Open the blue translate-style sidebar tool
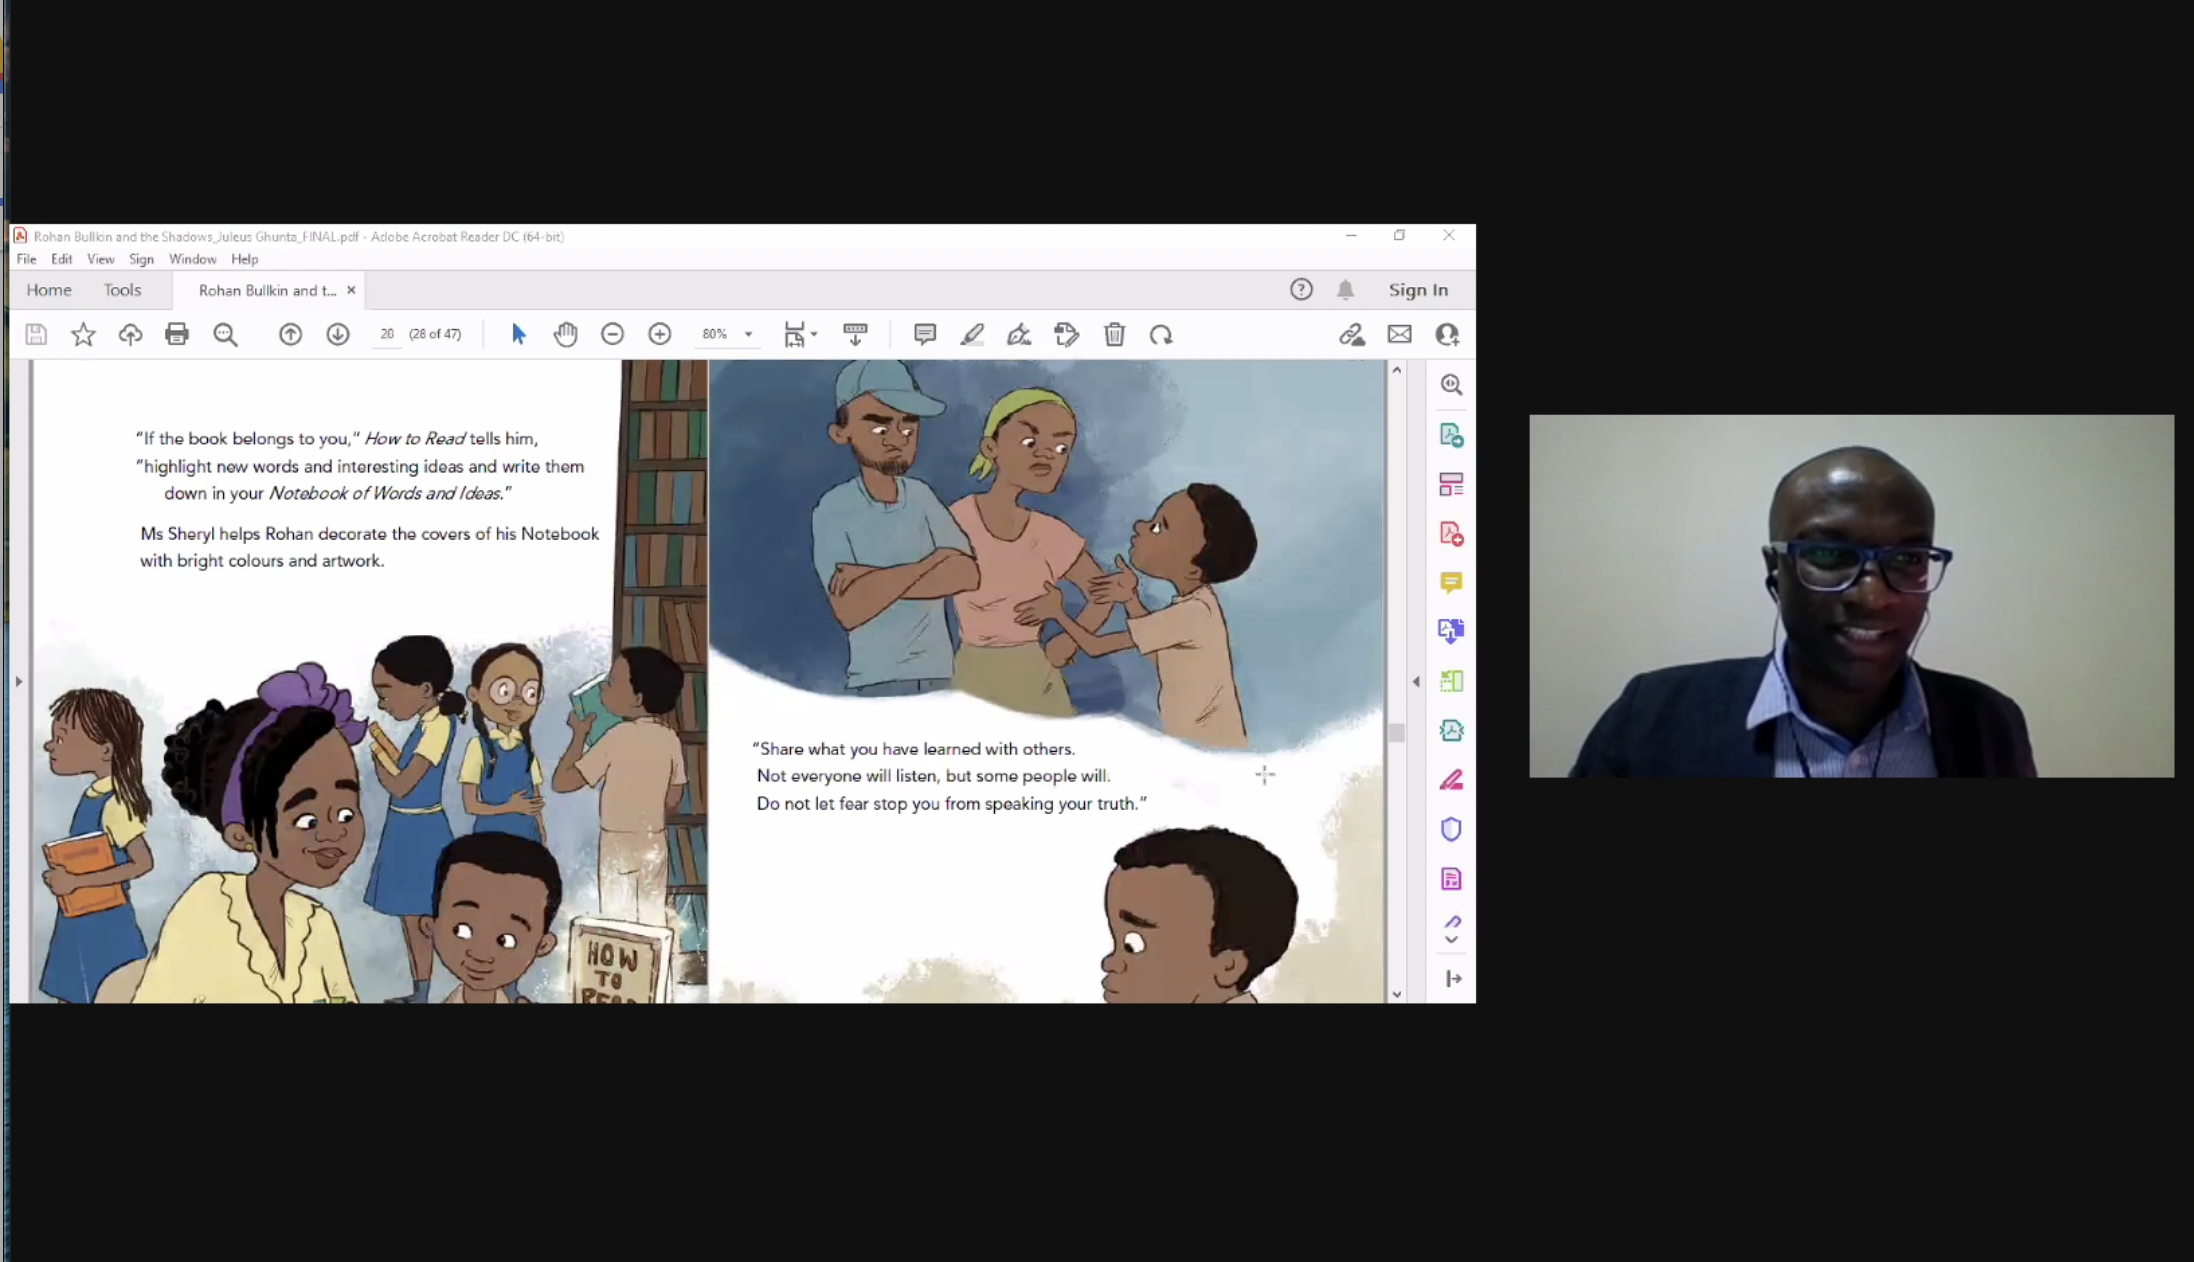The width and height of the screenshot is (2194, 1262). [x=1451, y=631]
